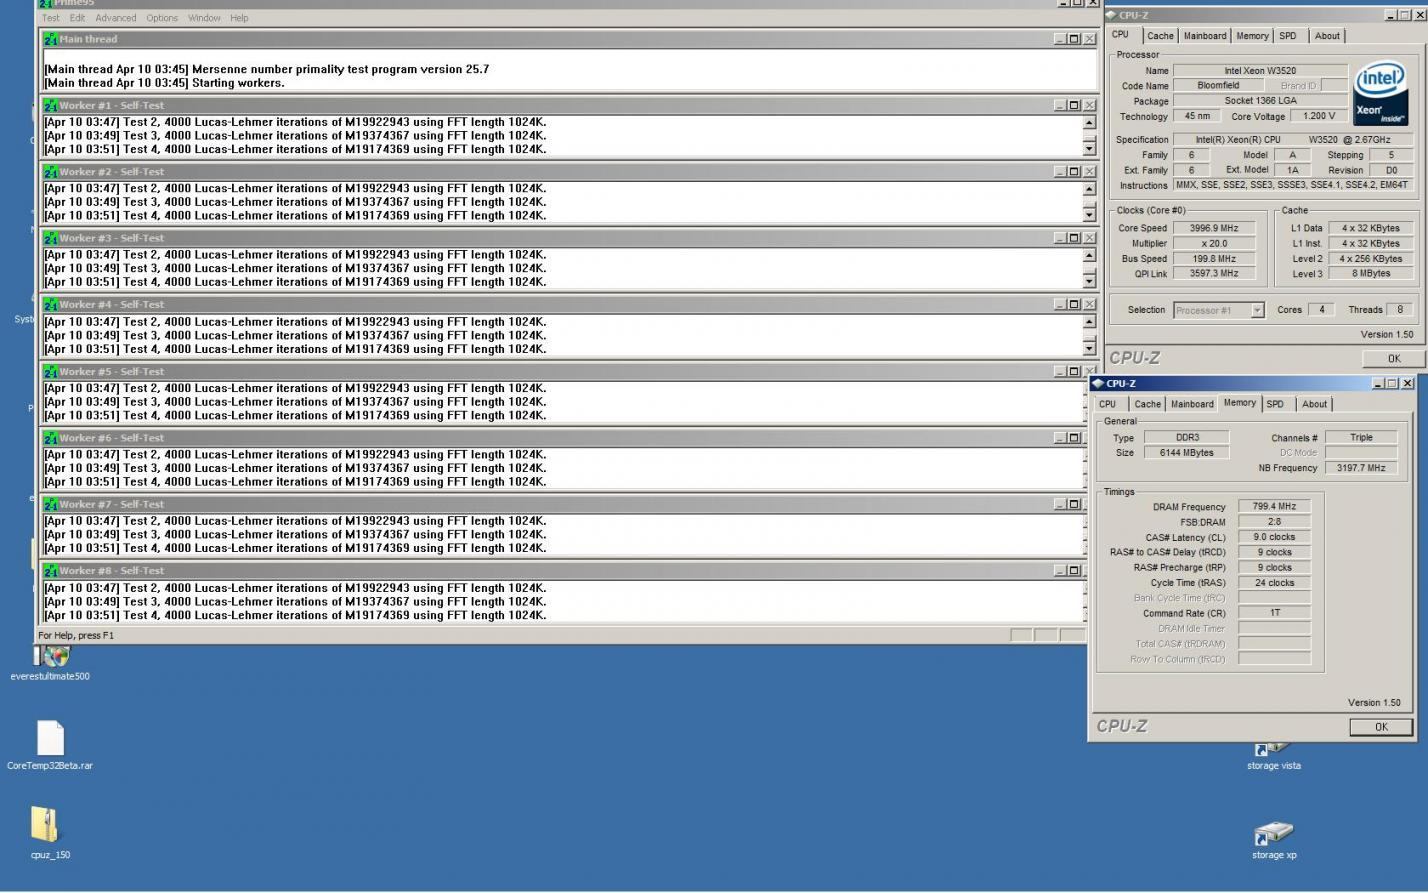The height and width of the screenshot is (893, 1428).
Task: Click the CPU-Z Memory window title icon
Action: (x=1098, y=383)
